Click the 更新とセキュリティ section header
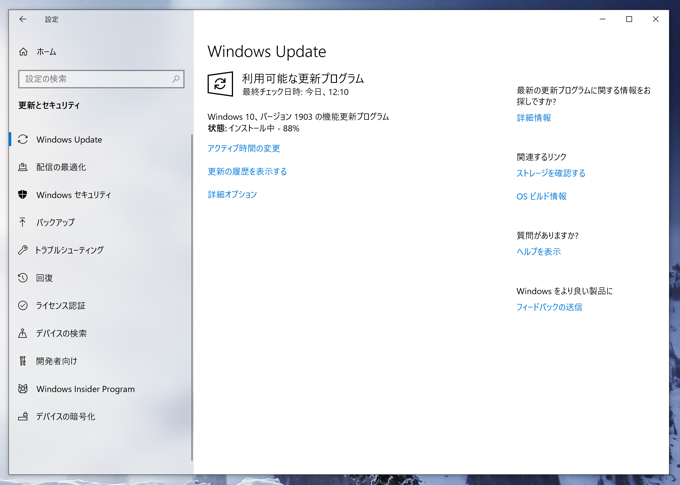The height and width of the screenshot is (485, 680). [x=49, y=105]
